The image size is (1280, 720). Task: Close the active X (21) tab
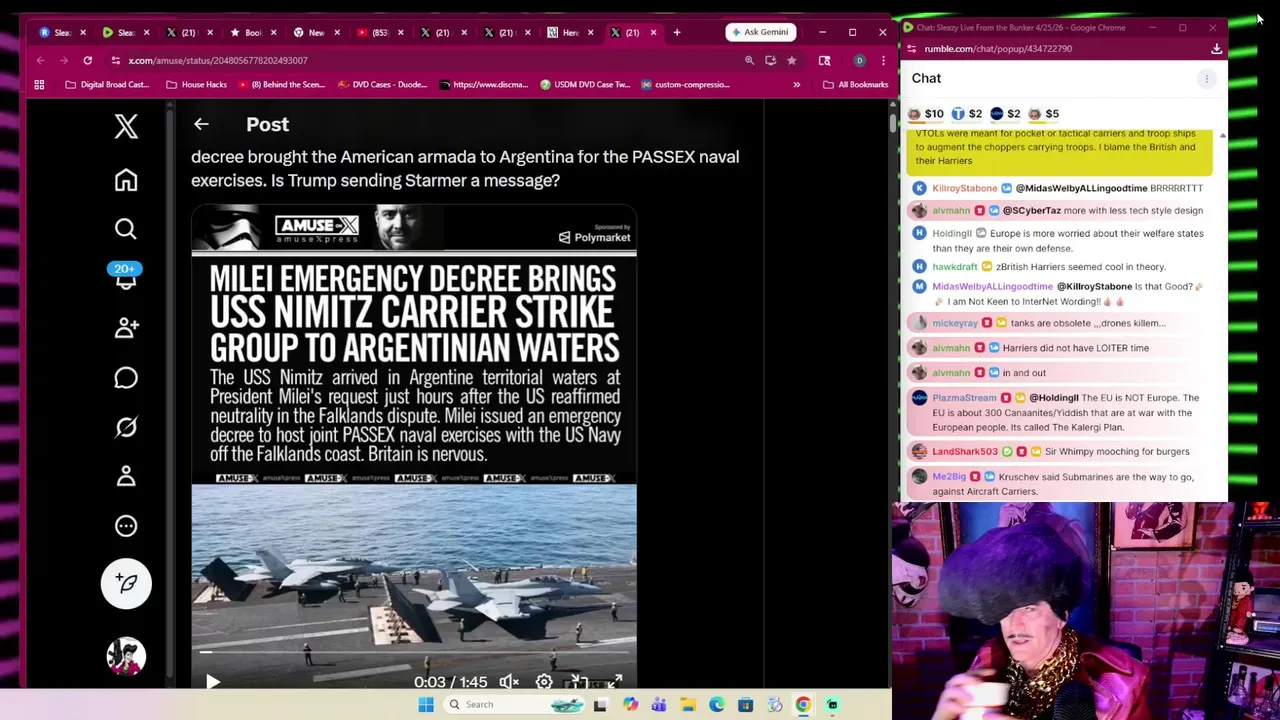[654, 32]
